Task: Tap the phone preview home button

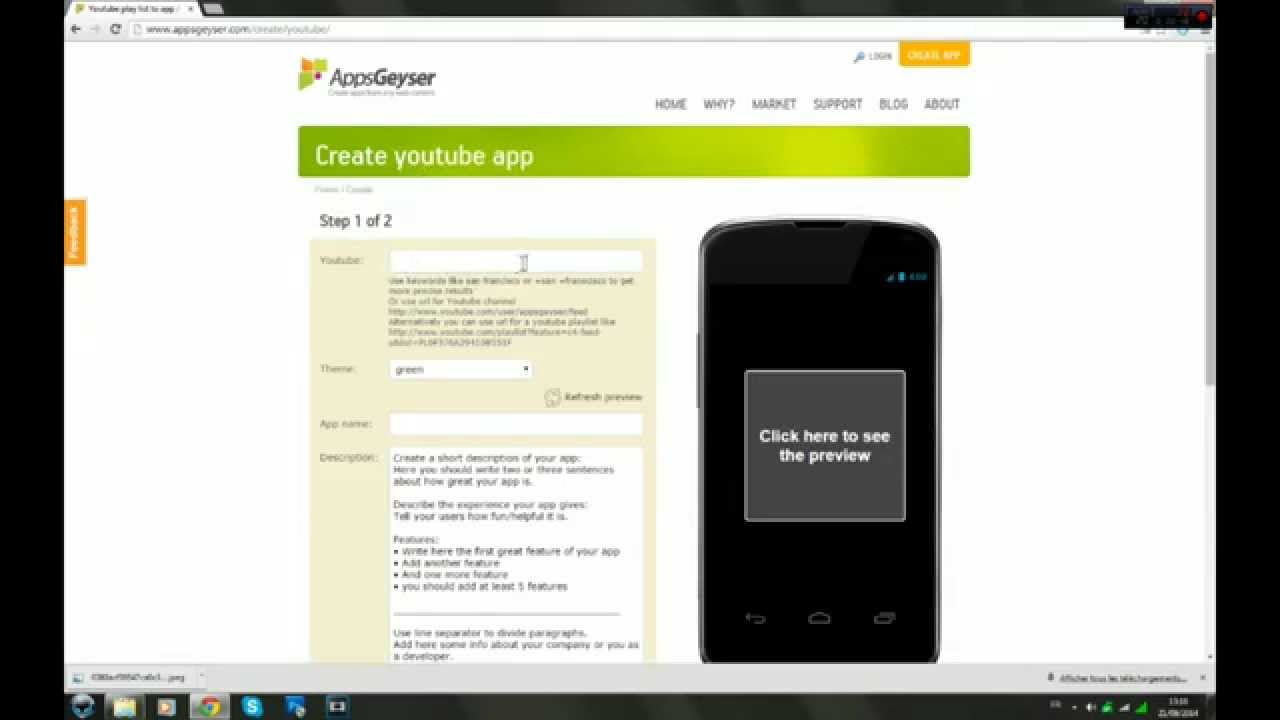Action: (819, 618)
